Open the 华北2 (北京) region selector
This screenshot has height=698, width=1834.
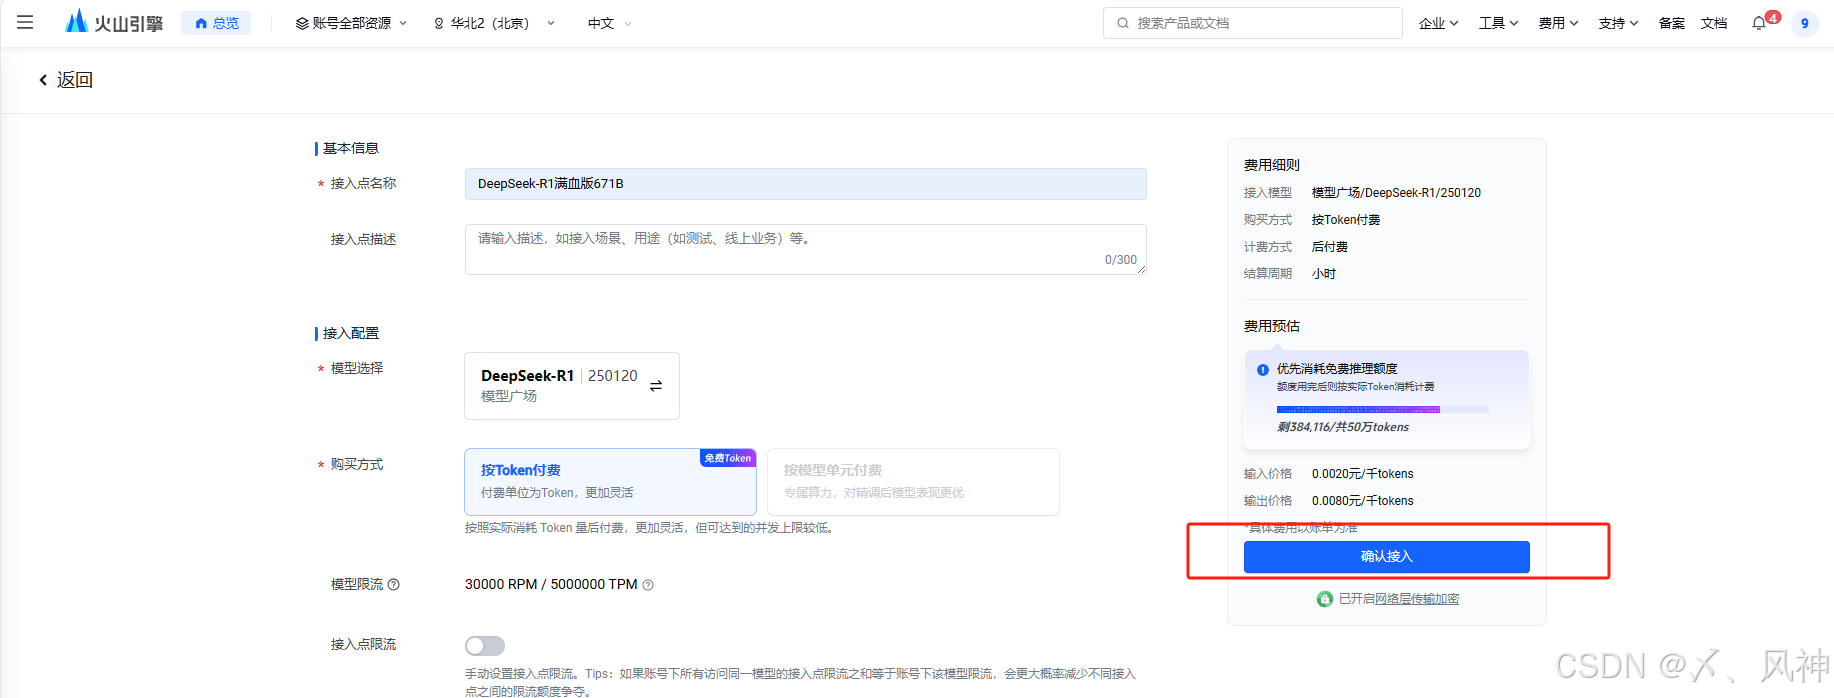(493, 23)
